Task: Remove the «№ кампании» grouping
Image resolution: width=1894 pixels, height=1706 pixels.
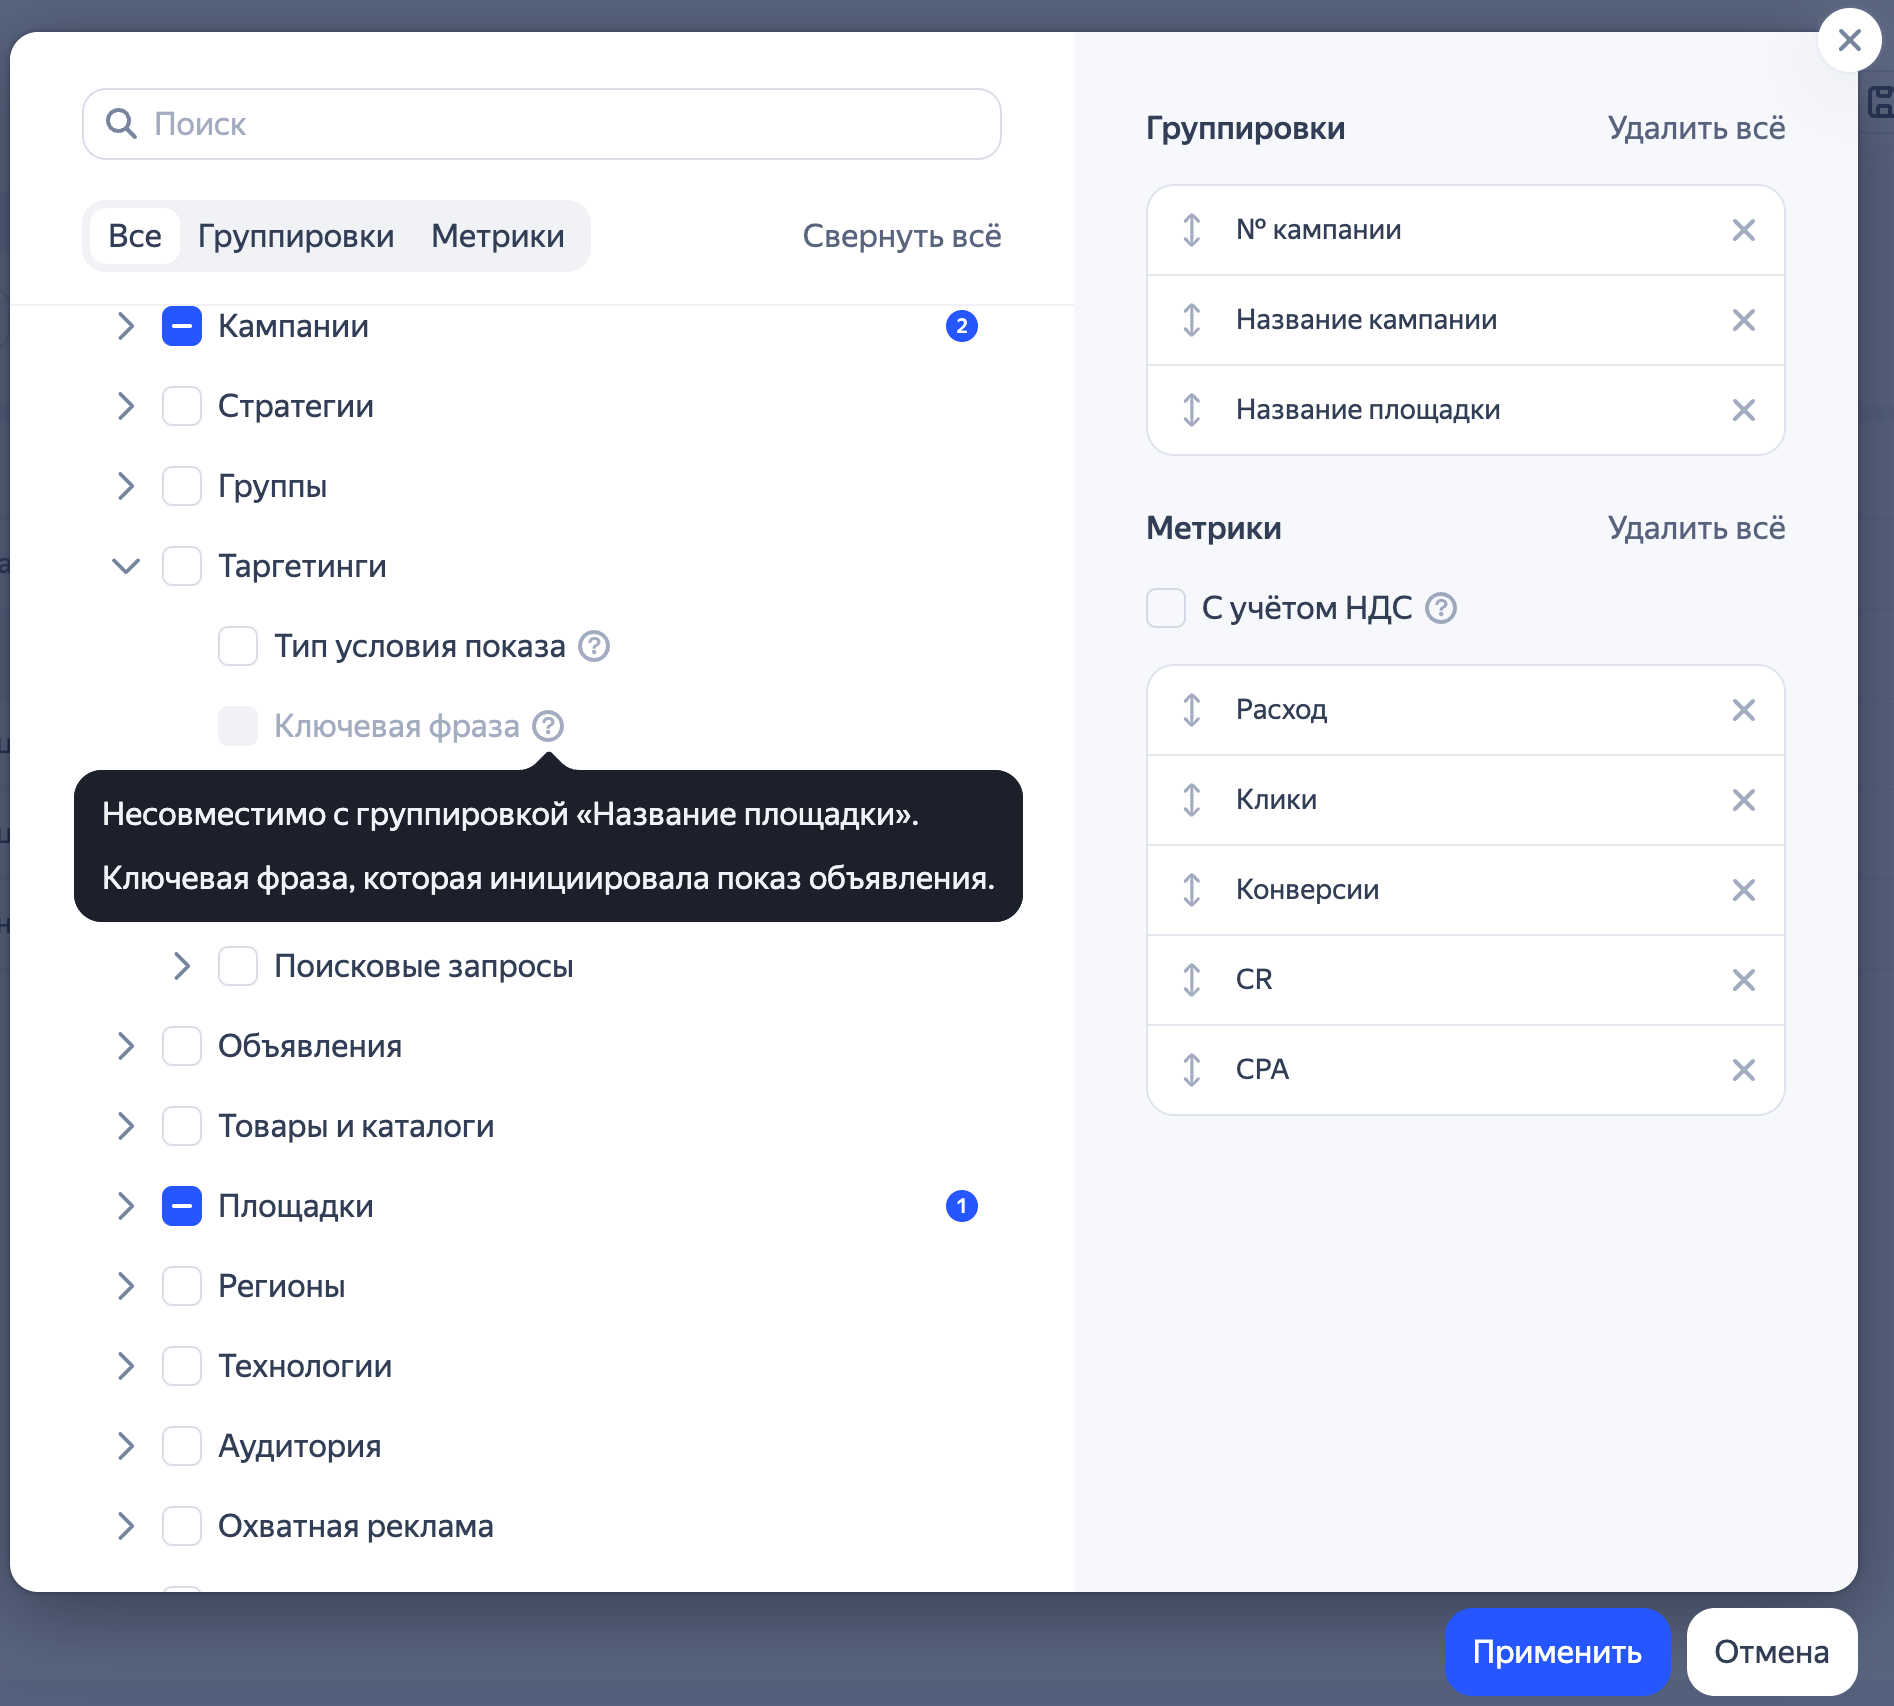Action: [1743, 230]
